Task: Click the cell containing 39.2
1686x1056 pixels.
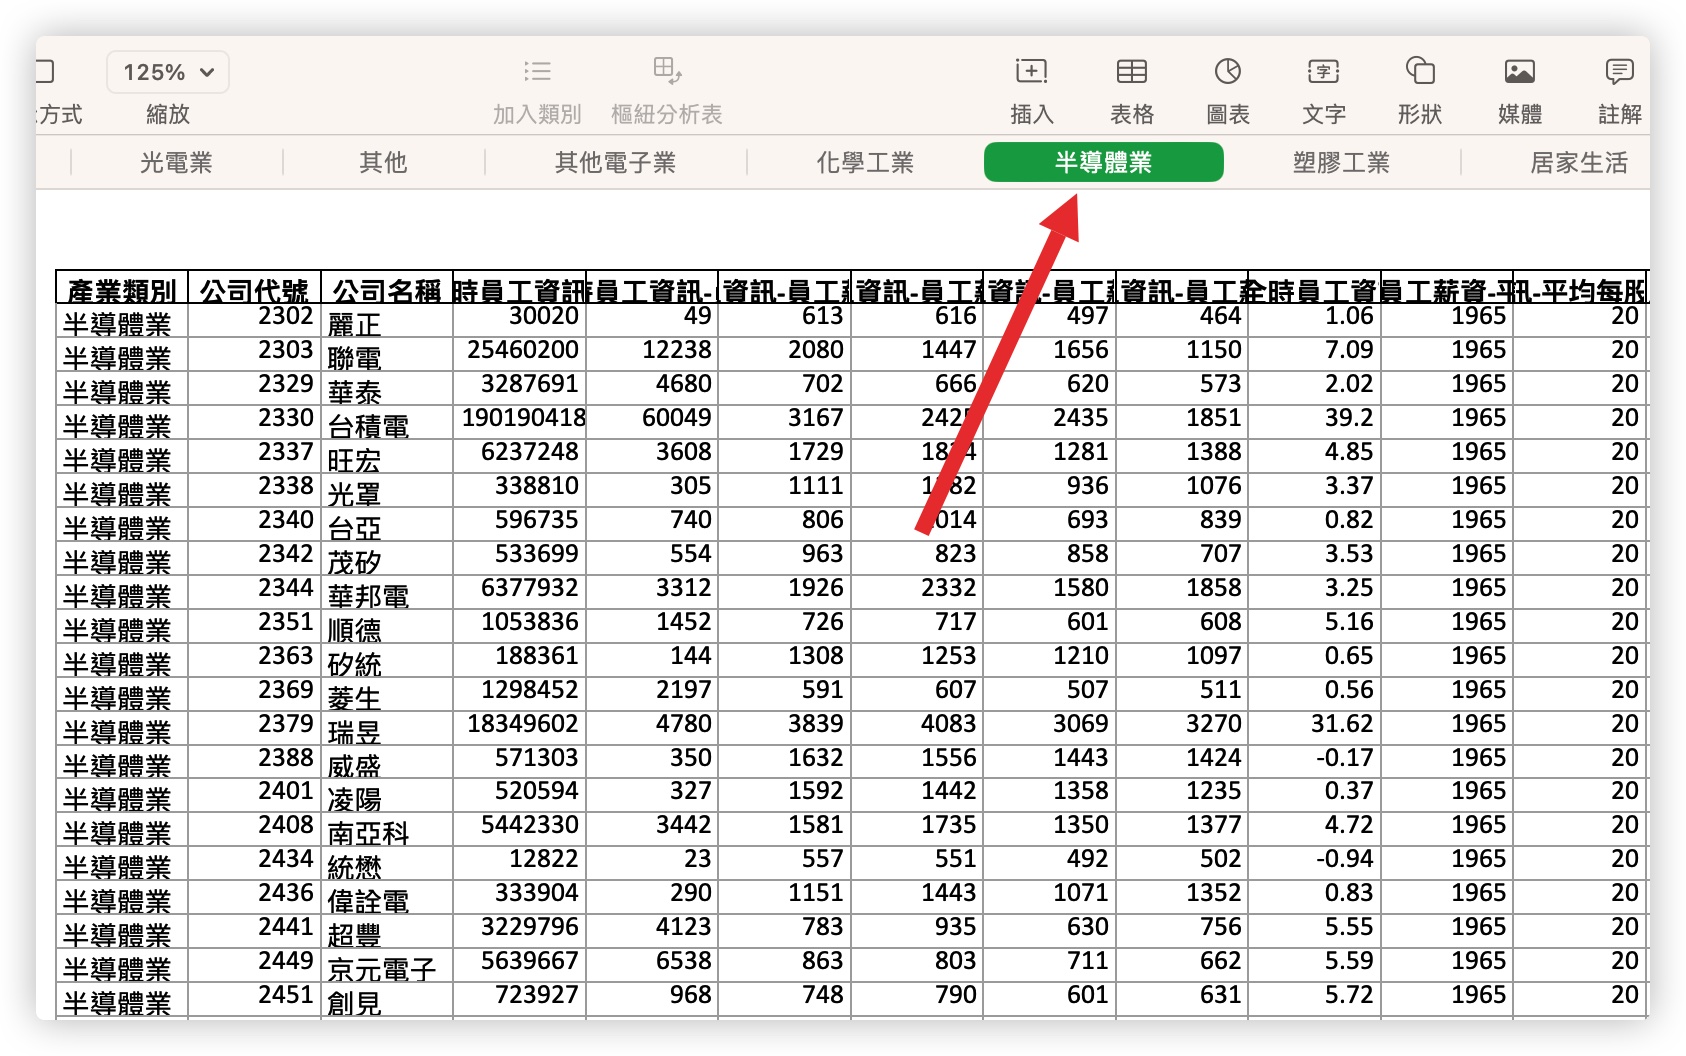Action: tap(1314, 423)
